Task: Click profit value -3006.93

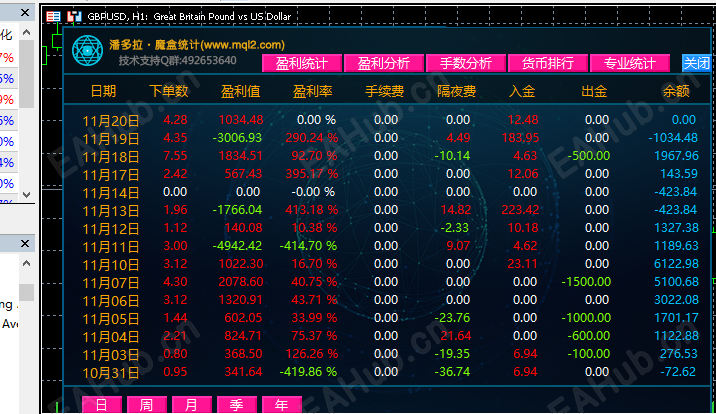Action: (x=237, y=138)
